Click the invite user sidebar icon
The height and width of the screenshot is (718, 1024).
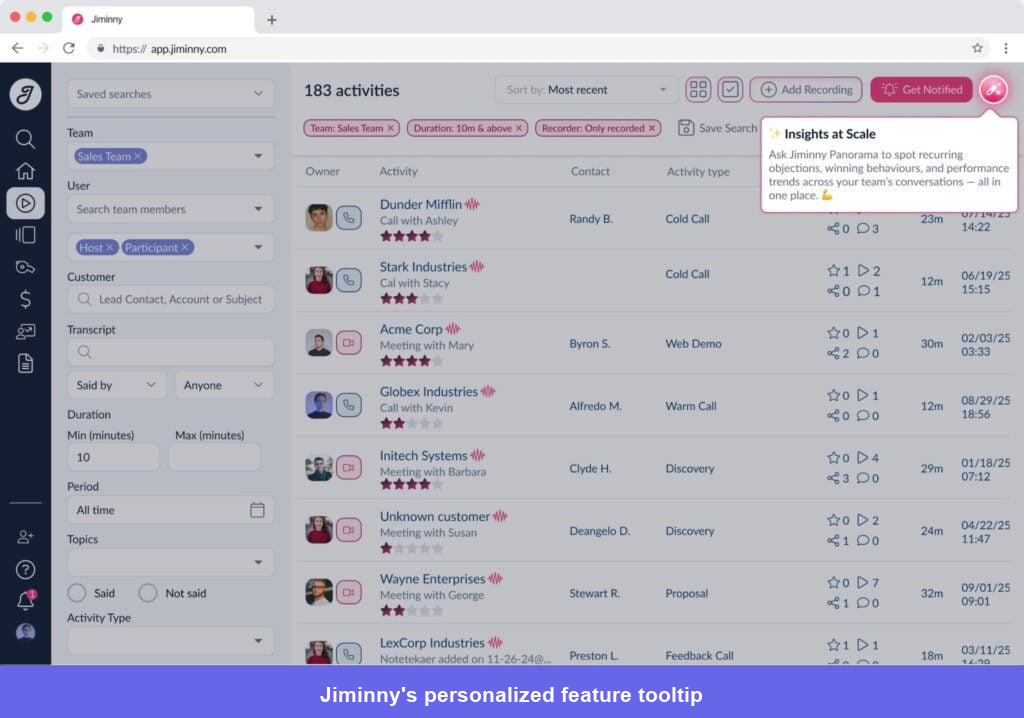[x=25, y=536]
